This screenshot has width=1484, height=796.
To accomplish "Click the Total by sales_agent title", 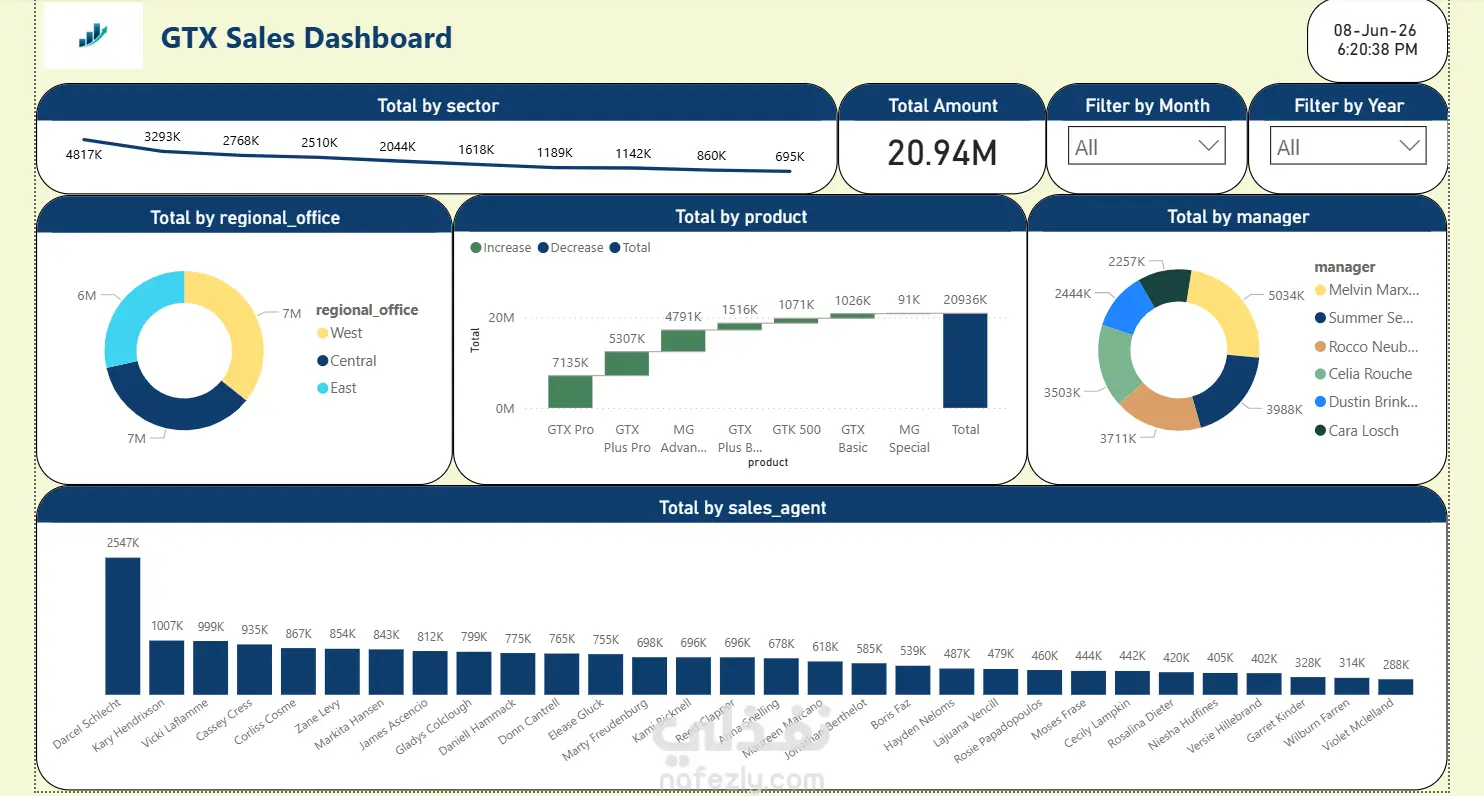I will coord(743,508).
